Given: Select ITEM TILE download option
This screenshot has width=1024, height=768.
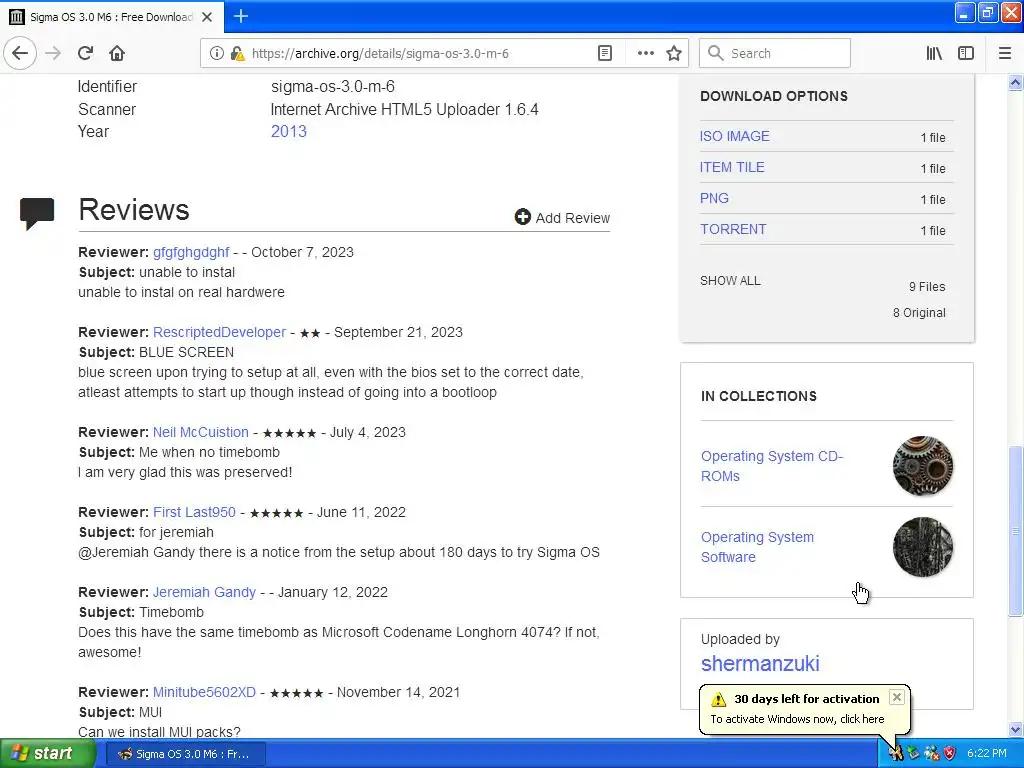Looking at the screenshot, I should (732, 167).
